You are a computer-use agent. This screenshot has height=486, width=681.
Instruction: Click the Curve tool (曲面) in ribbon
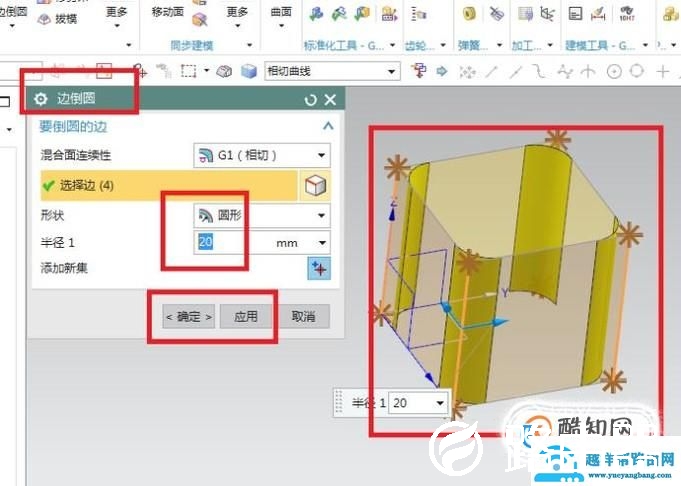281,12
